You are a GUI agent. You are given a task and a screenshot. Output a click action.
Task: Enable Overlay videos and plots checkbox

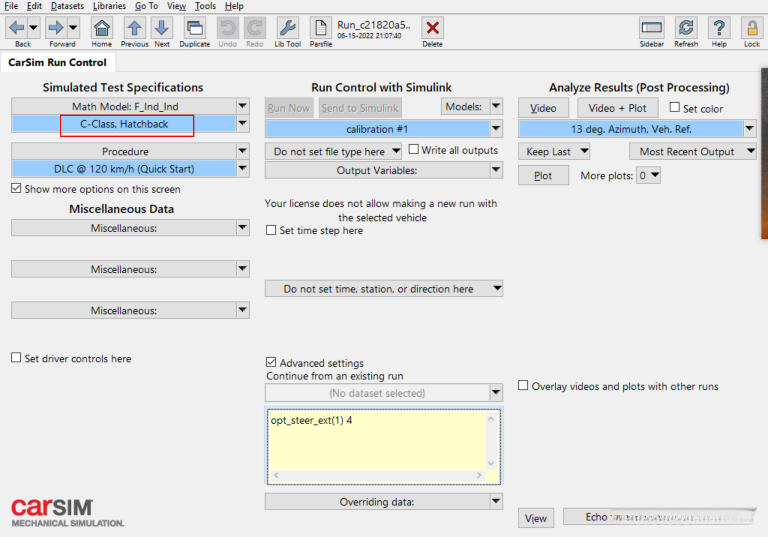tap(523, 386)
